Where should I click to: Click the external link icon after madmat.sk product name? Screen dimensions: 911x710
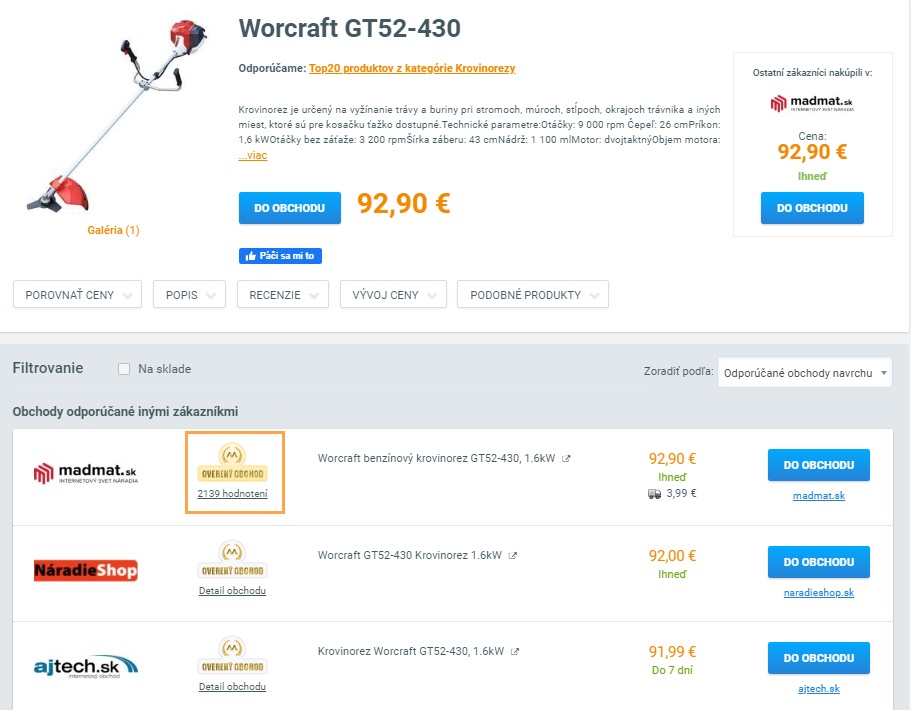coord(566,459)
